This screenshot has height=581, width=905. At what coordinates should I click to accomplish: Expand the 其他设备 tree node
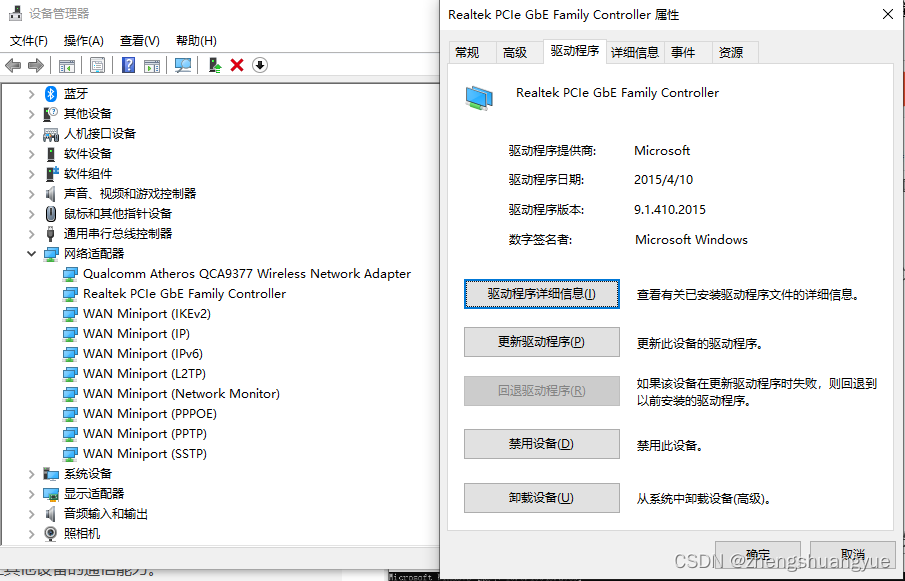point(31,114)
